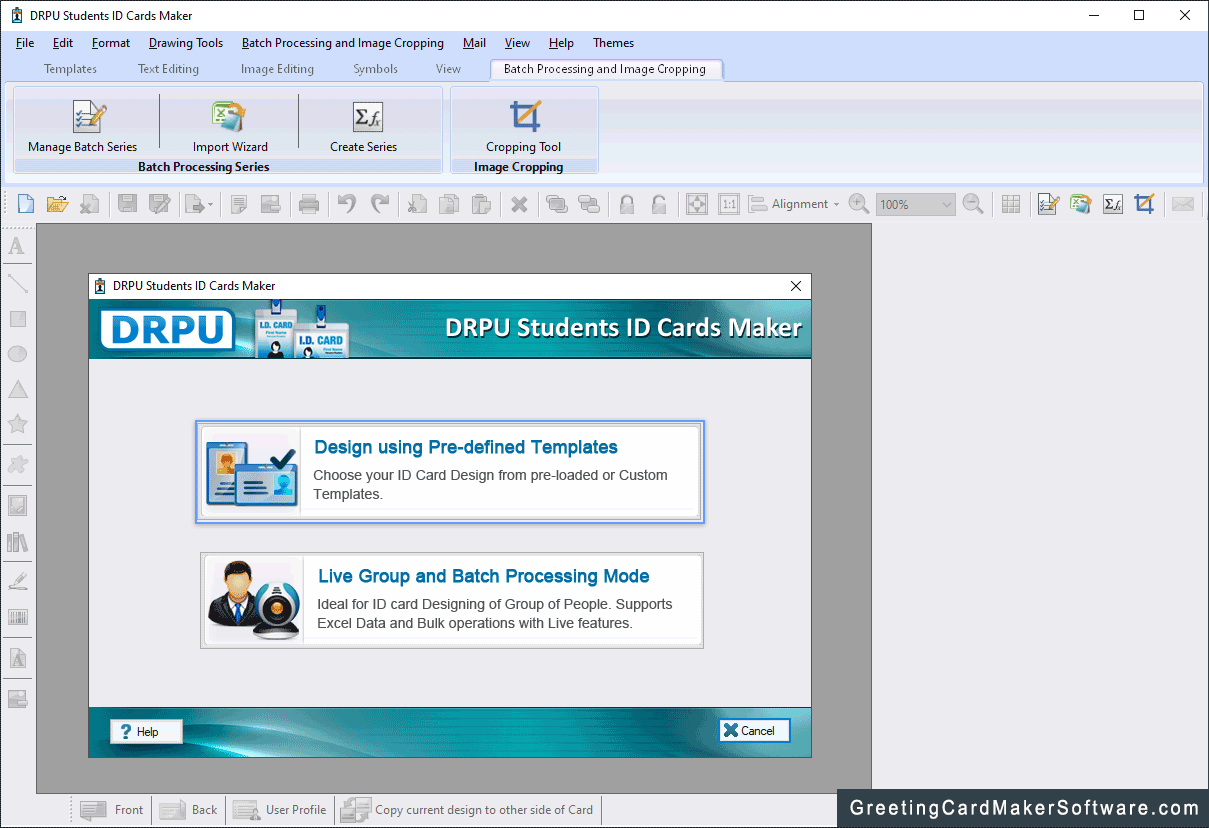Switch to the Front card side
The height and width of the screenshot is (828, 1209).
(x=112, y=810)
